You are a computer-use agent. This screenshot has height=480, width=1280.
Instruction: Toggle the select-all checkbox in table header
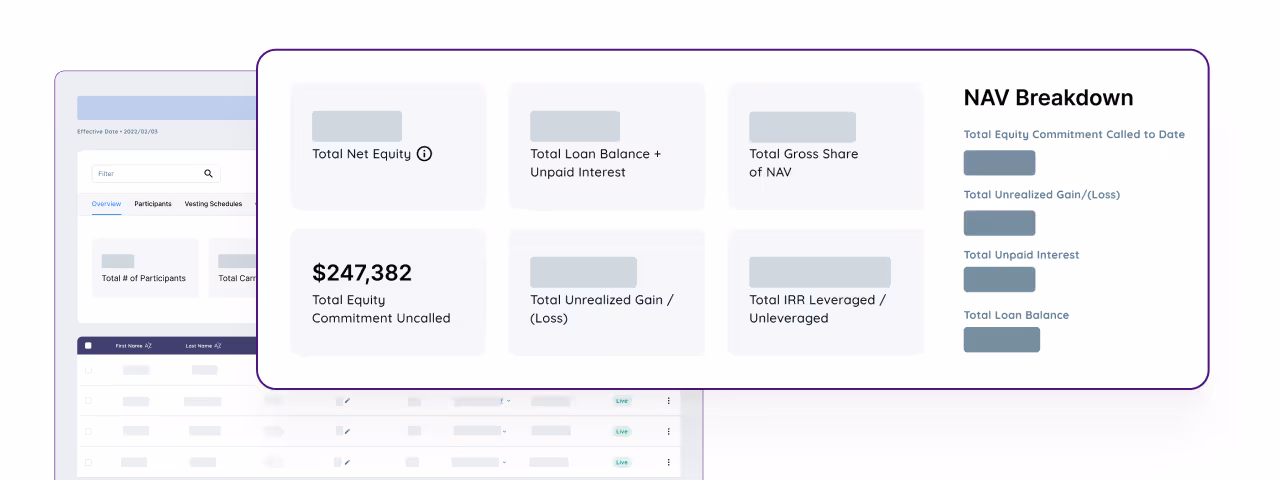[x=88, y=346]
